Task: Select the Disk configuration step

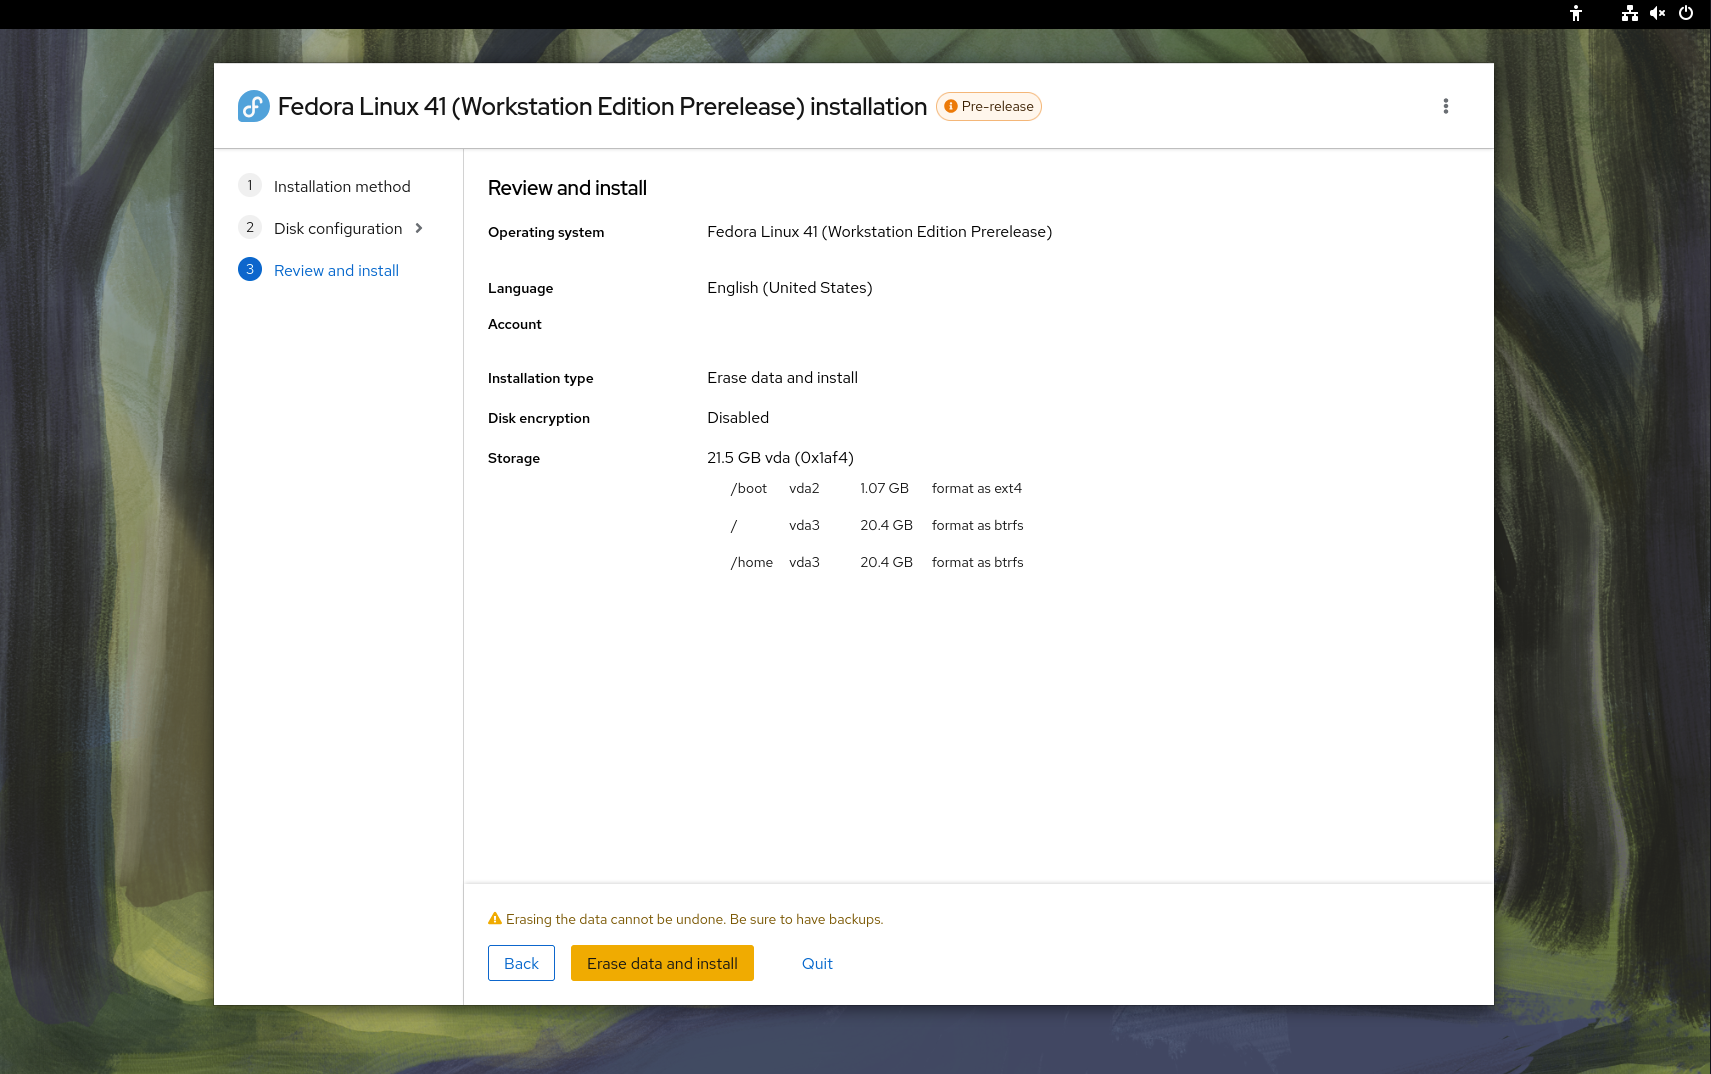Action: pos(337,229)
